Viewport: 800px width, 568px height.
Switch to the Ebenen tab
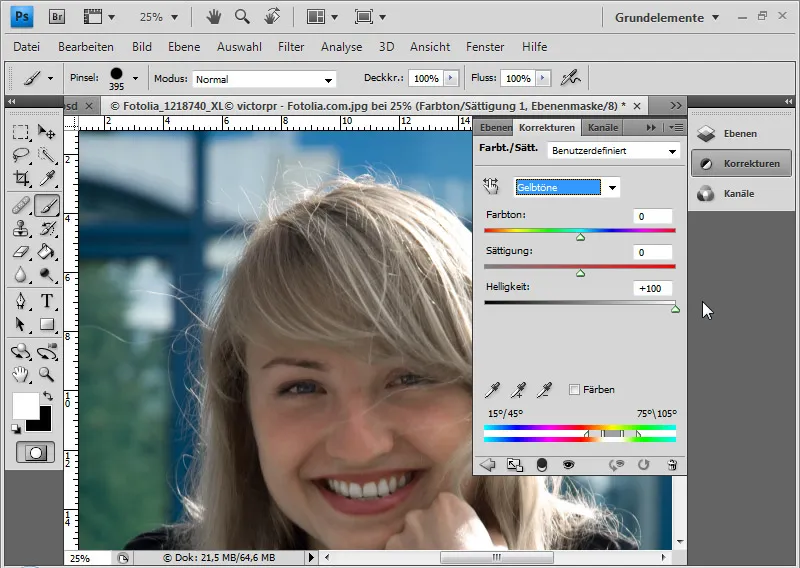495,128
